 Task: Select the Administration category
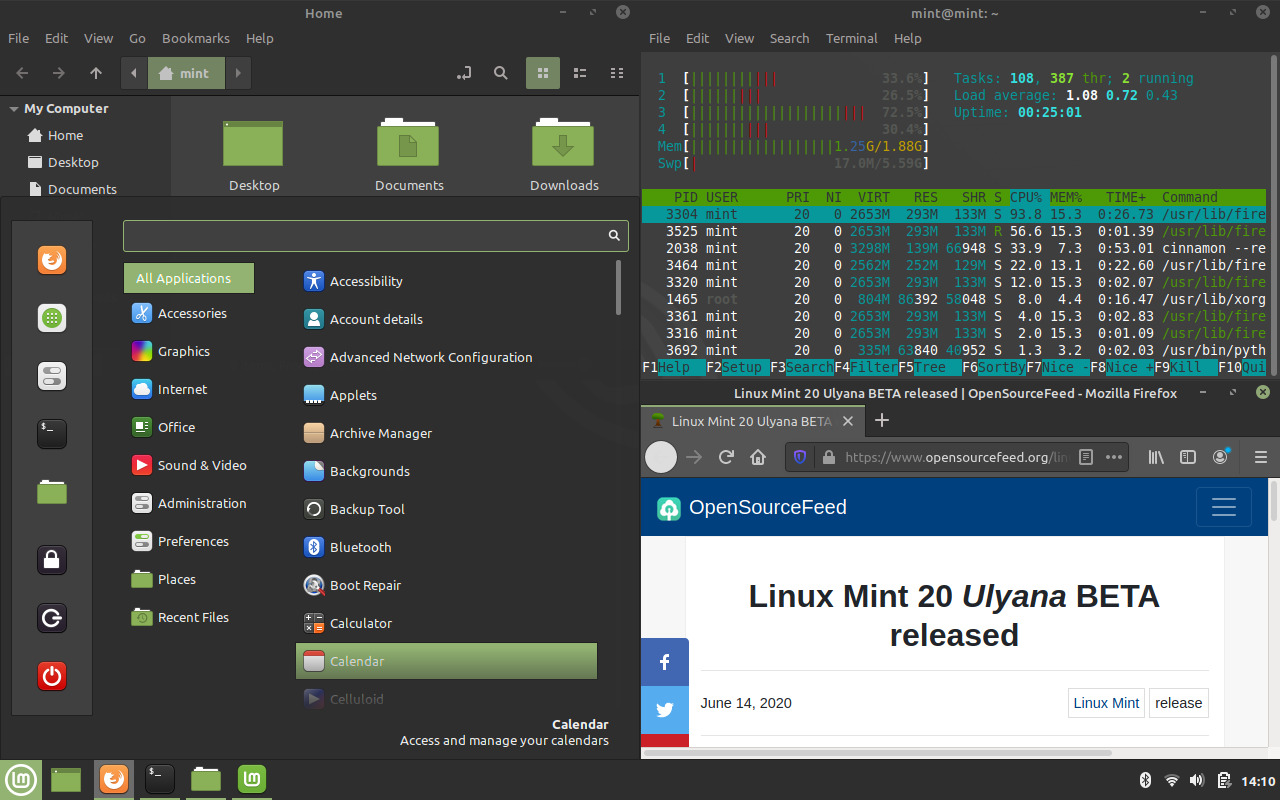pos(190,503)
